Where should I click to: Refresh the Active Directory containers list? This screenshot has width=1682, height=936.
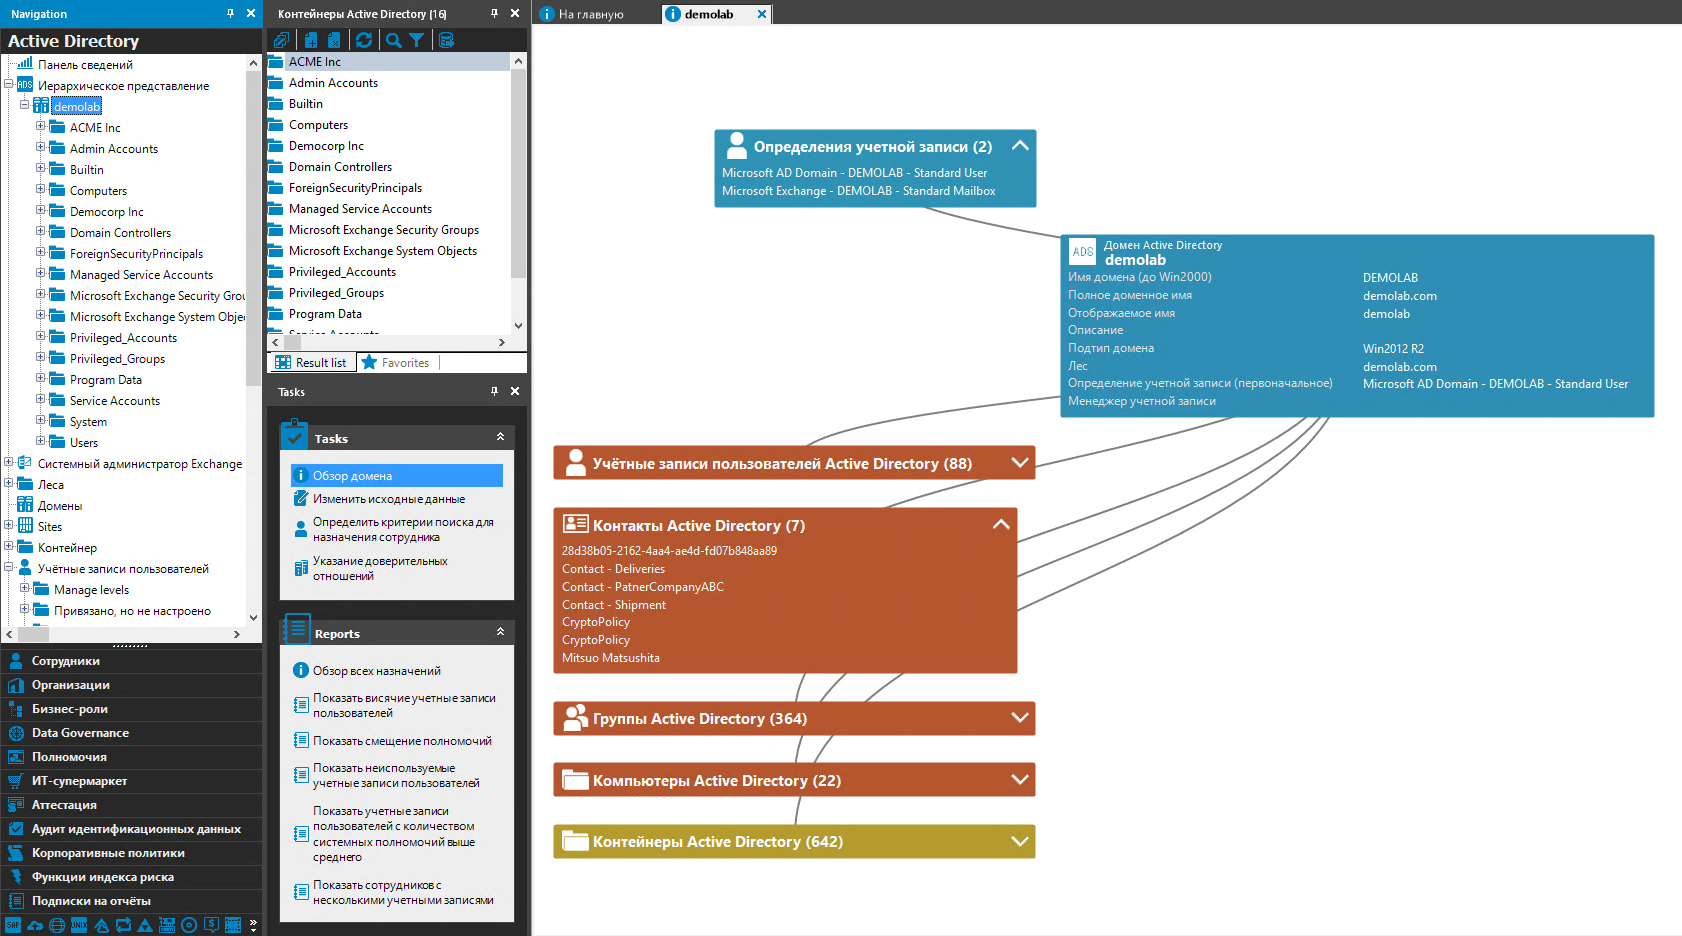pos(364,40)
